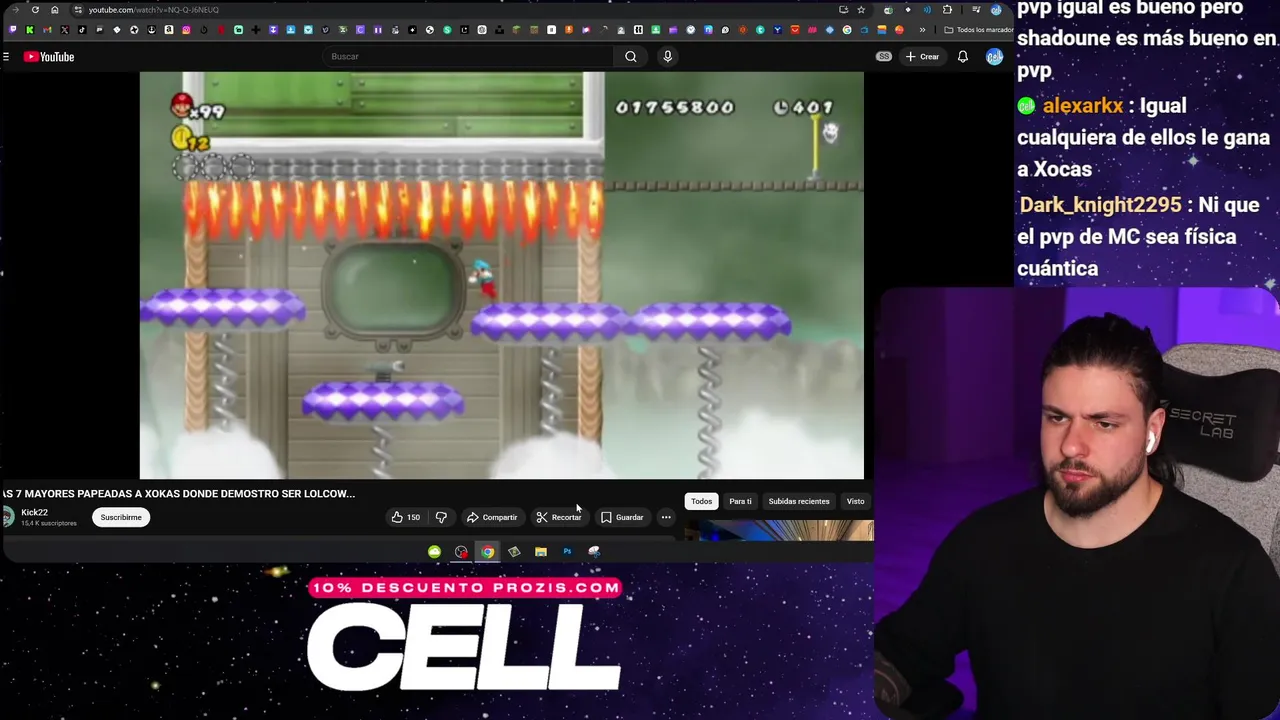Go to YouTube home via logo
This screenshot has height=720, width=1280.
point(49,57)
